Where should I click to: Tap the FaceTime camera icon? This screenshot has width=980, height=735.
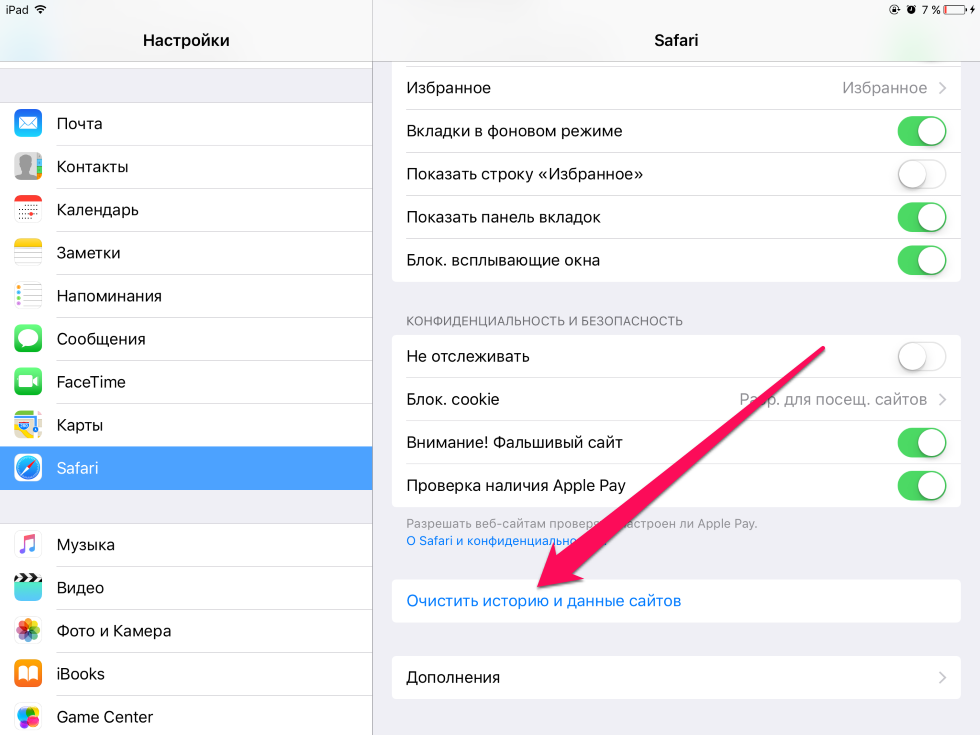point(28,382)
